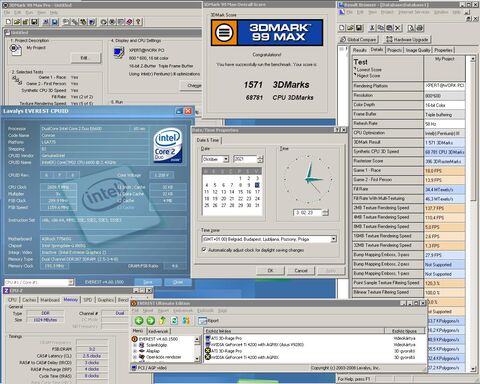Click the EVEREST up-level arrow icon

162,321
